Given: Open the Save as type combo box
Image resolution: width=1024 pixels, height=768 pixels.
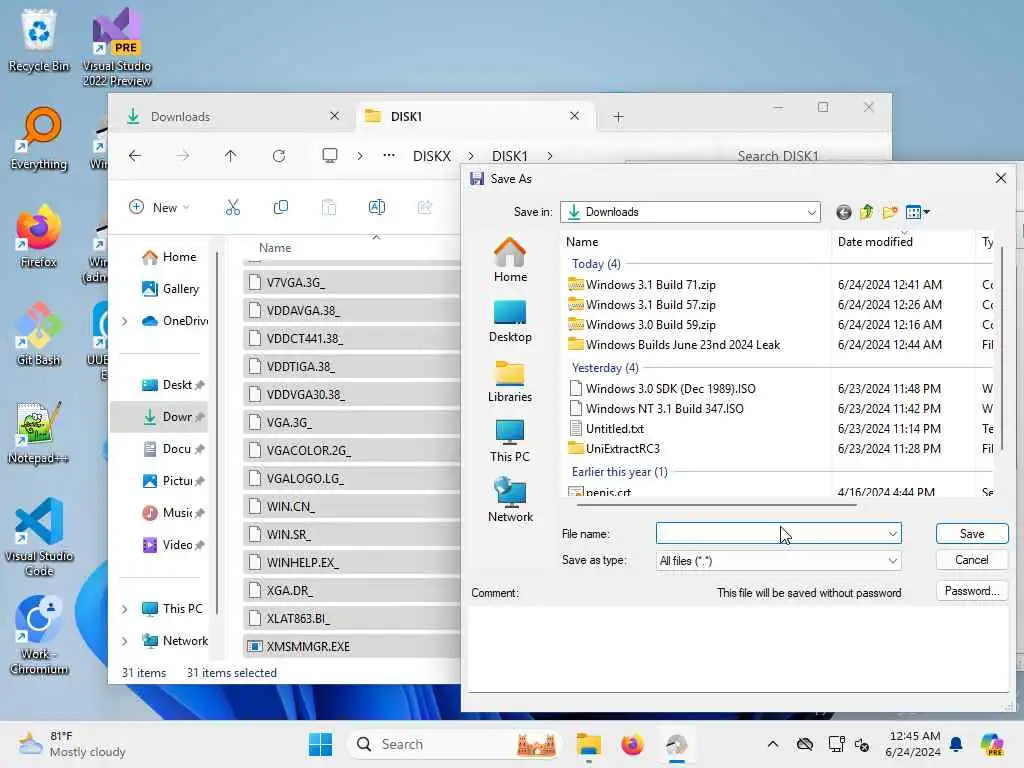Looking at the screenshot, I should [x=778, y=561].
